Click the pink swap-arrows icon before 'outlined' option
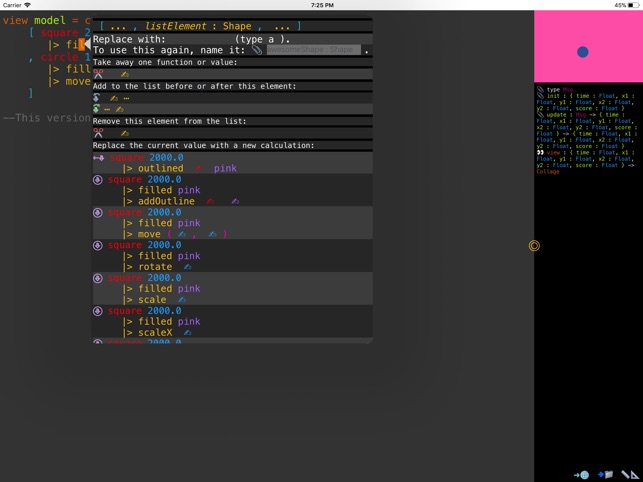 [98, 158]
